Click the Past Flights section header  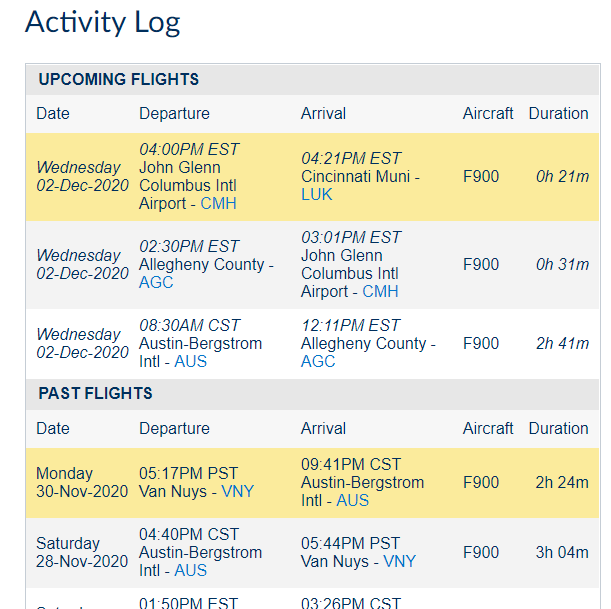[96, 394]
